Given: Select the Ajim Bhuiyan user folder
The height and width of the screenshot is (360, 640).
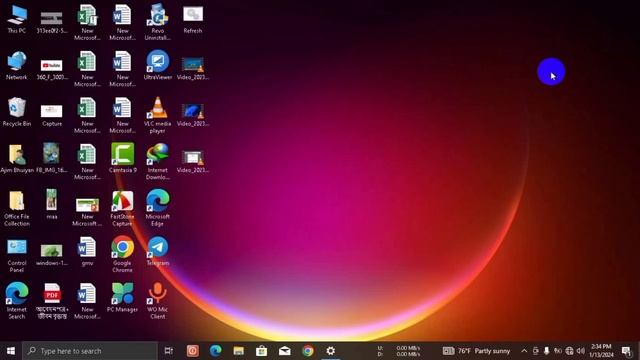Looking at the screenshot, I should 17,158.
